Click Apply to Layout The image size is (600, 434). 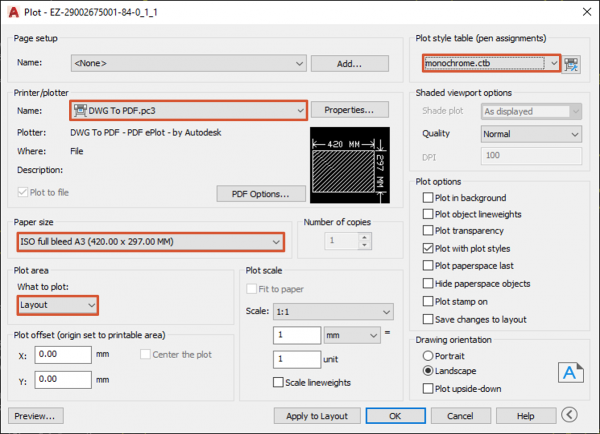click(x=317, y=416)
